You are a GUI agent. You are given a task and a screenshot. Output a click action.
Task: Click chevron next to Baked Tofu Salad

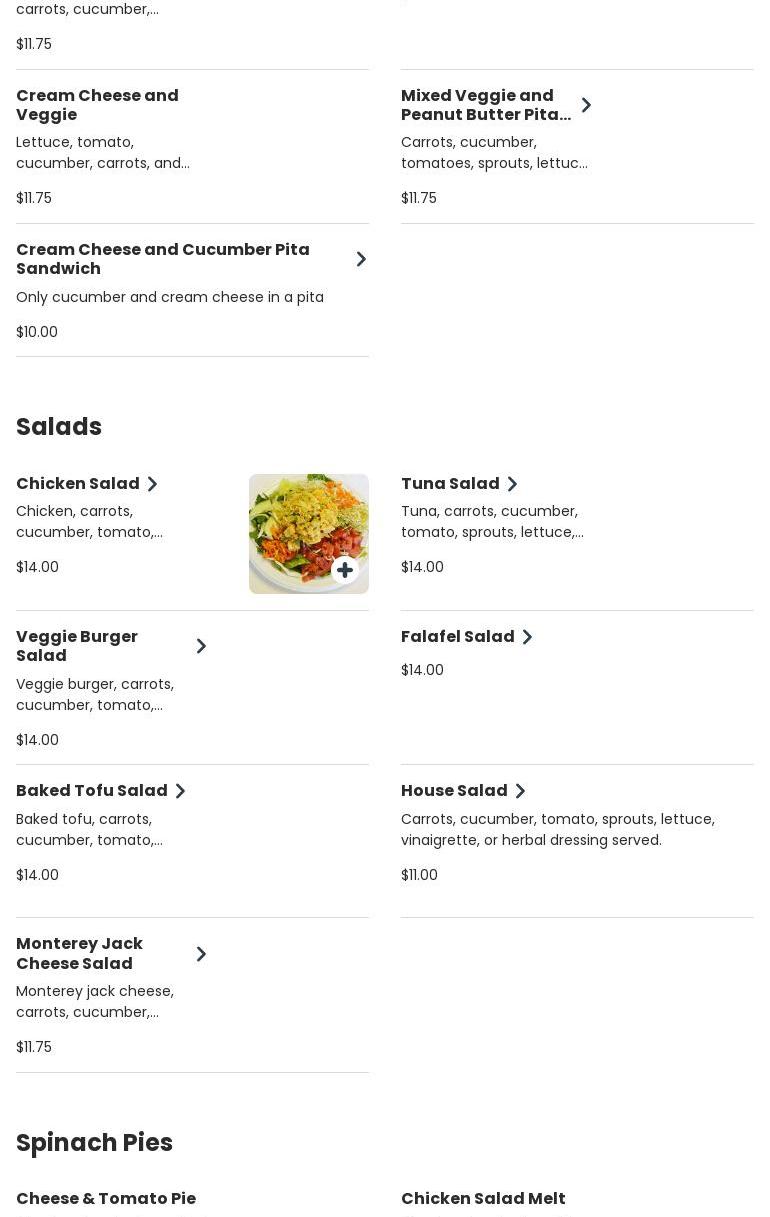pyautogui.click(x=180, y=791)
